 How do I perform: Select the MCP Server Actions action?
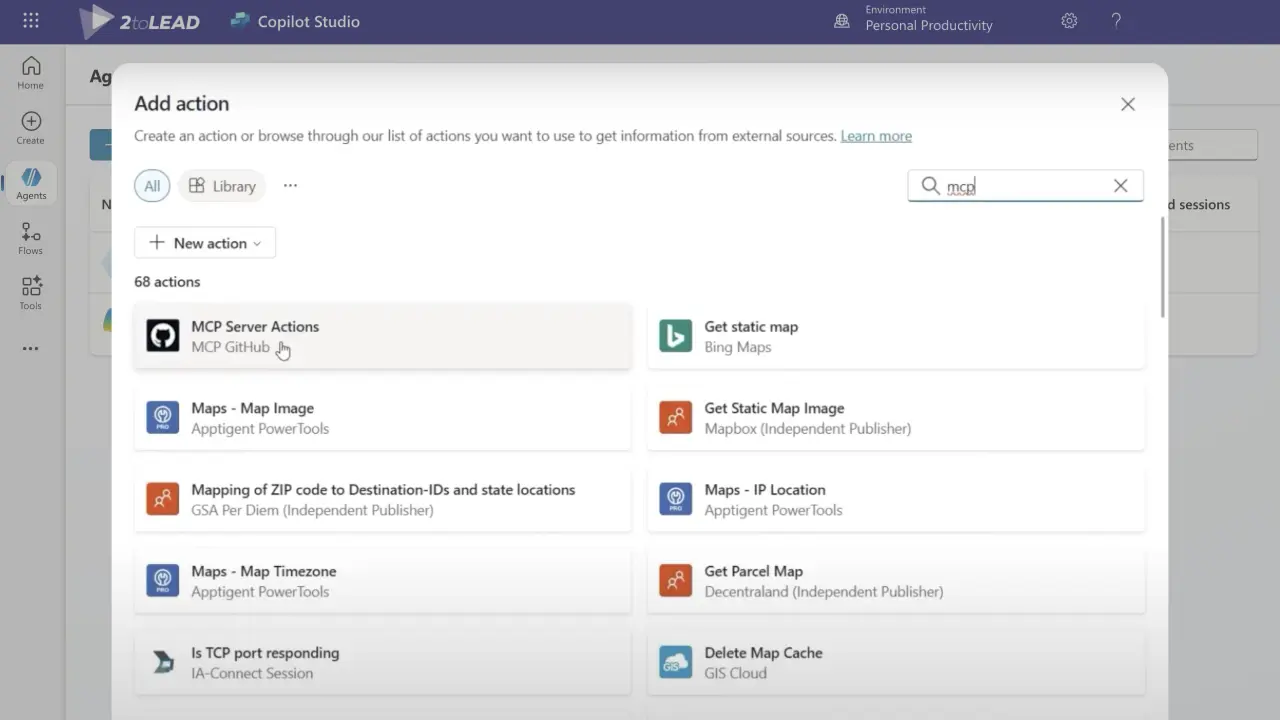click(x=383, y=336)
